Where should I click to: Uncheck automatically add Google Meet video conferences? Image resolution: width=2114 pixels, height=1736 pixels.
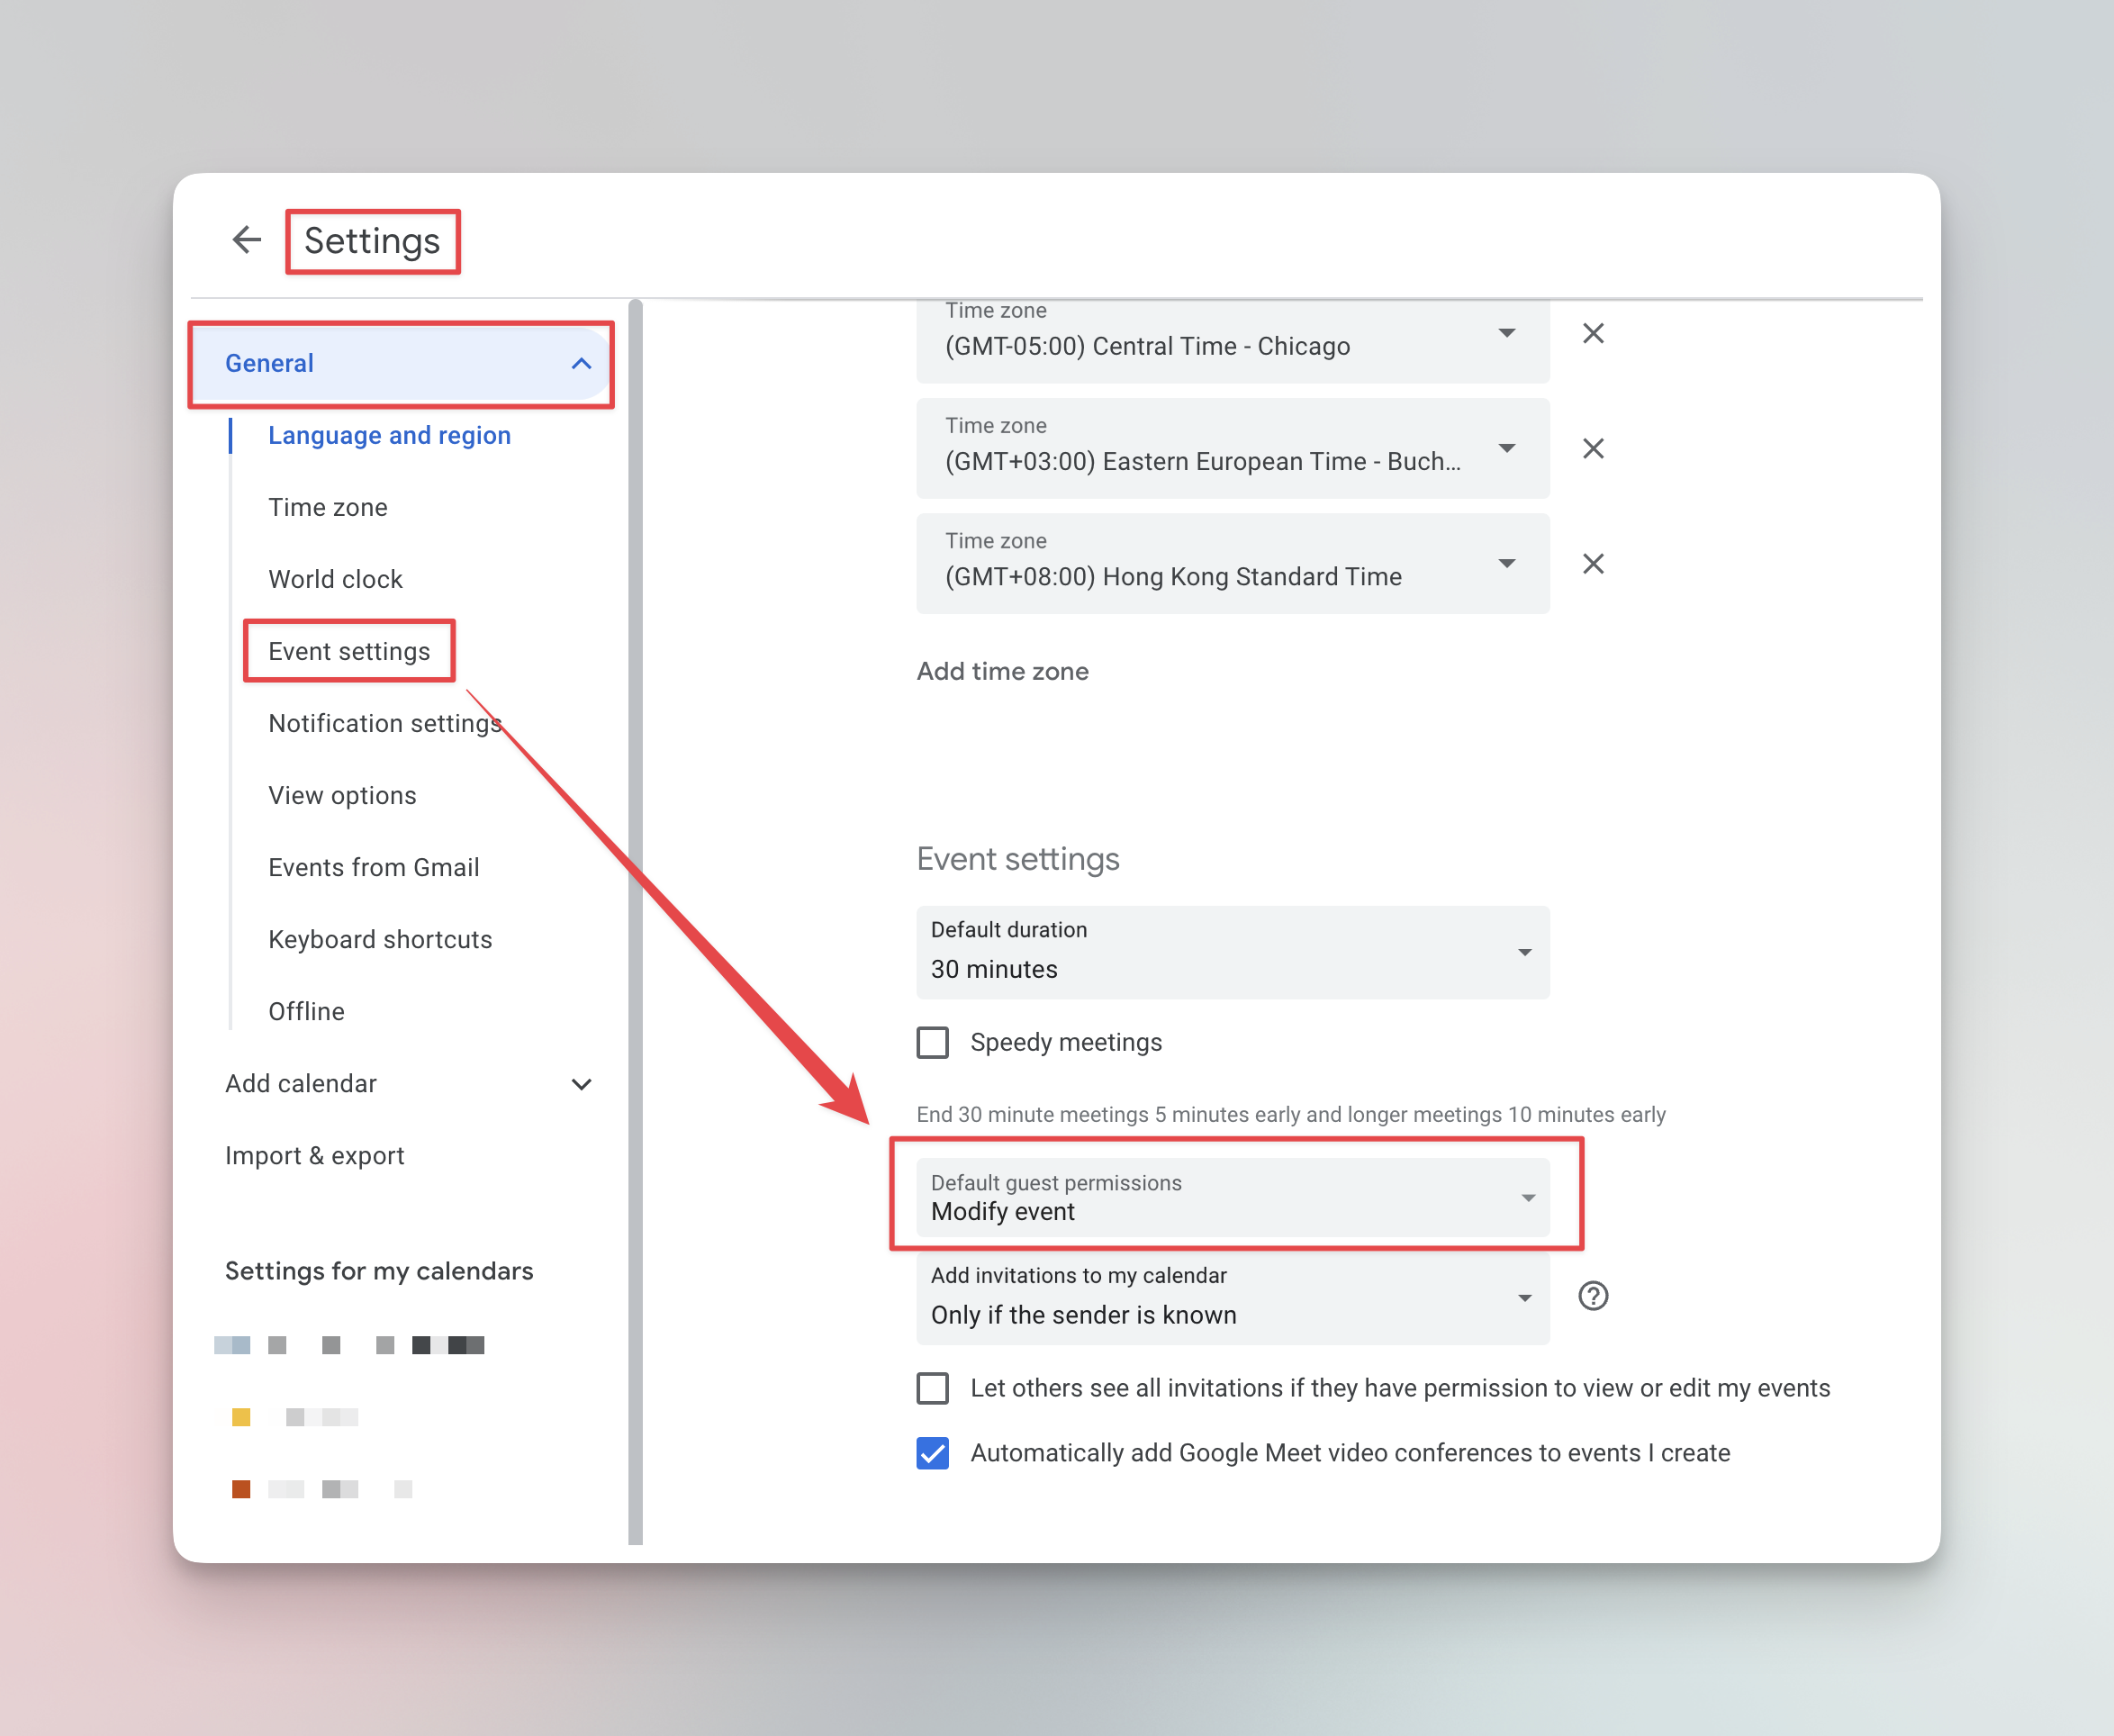(933, 1453)
